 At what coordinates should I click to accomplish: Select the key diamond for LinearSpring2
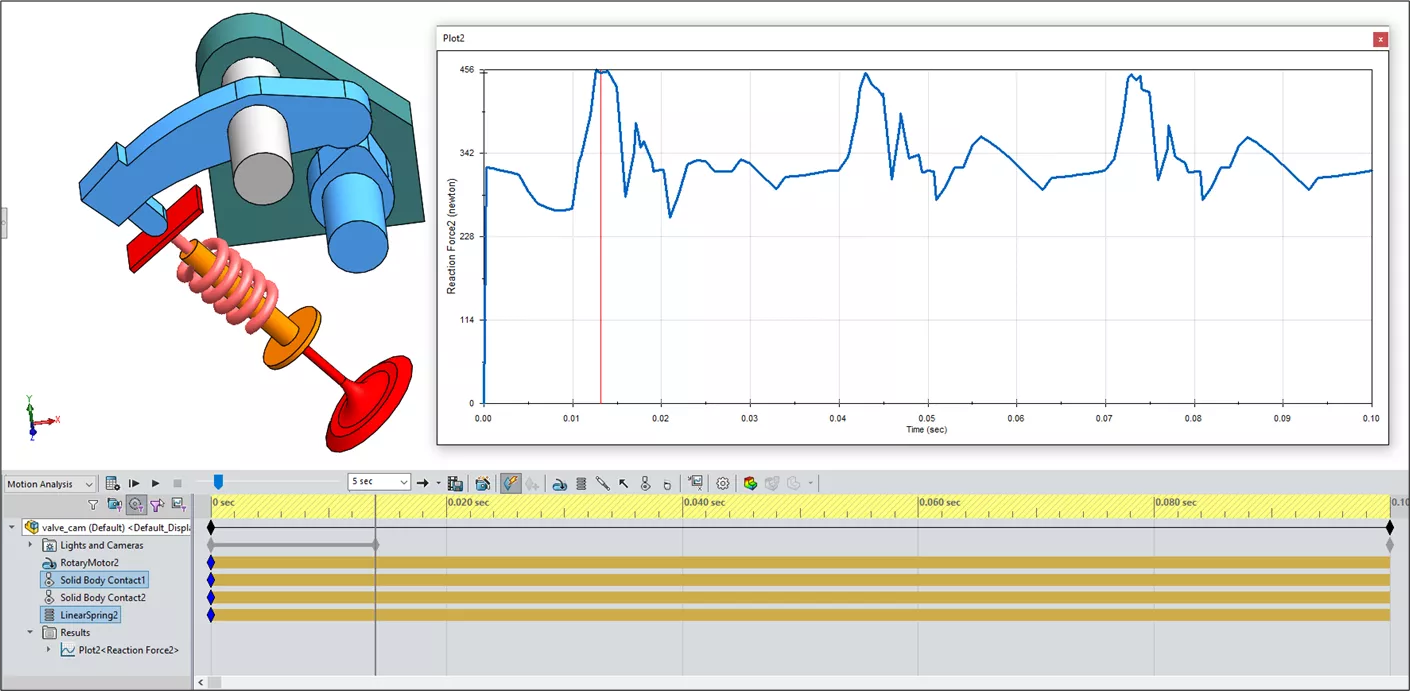(210, 614)
